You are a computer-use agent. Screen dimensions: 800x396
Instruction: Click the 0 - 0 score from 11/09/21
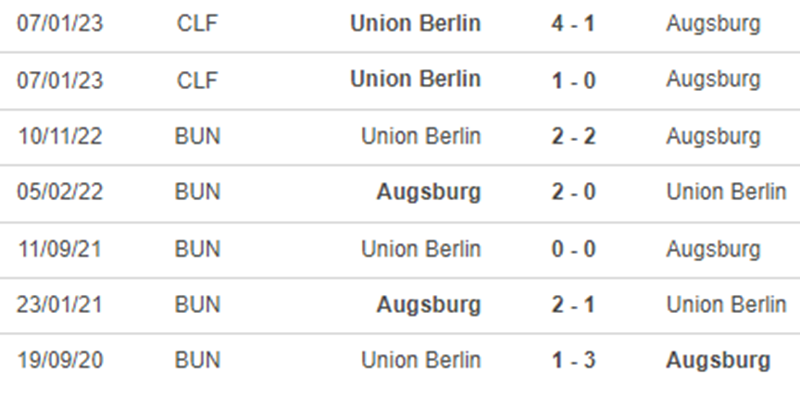[x=573, y=249]
